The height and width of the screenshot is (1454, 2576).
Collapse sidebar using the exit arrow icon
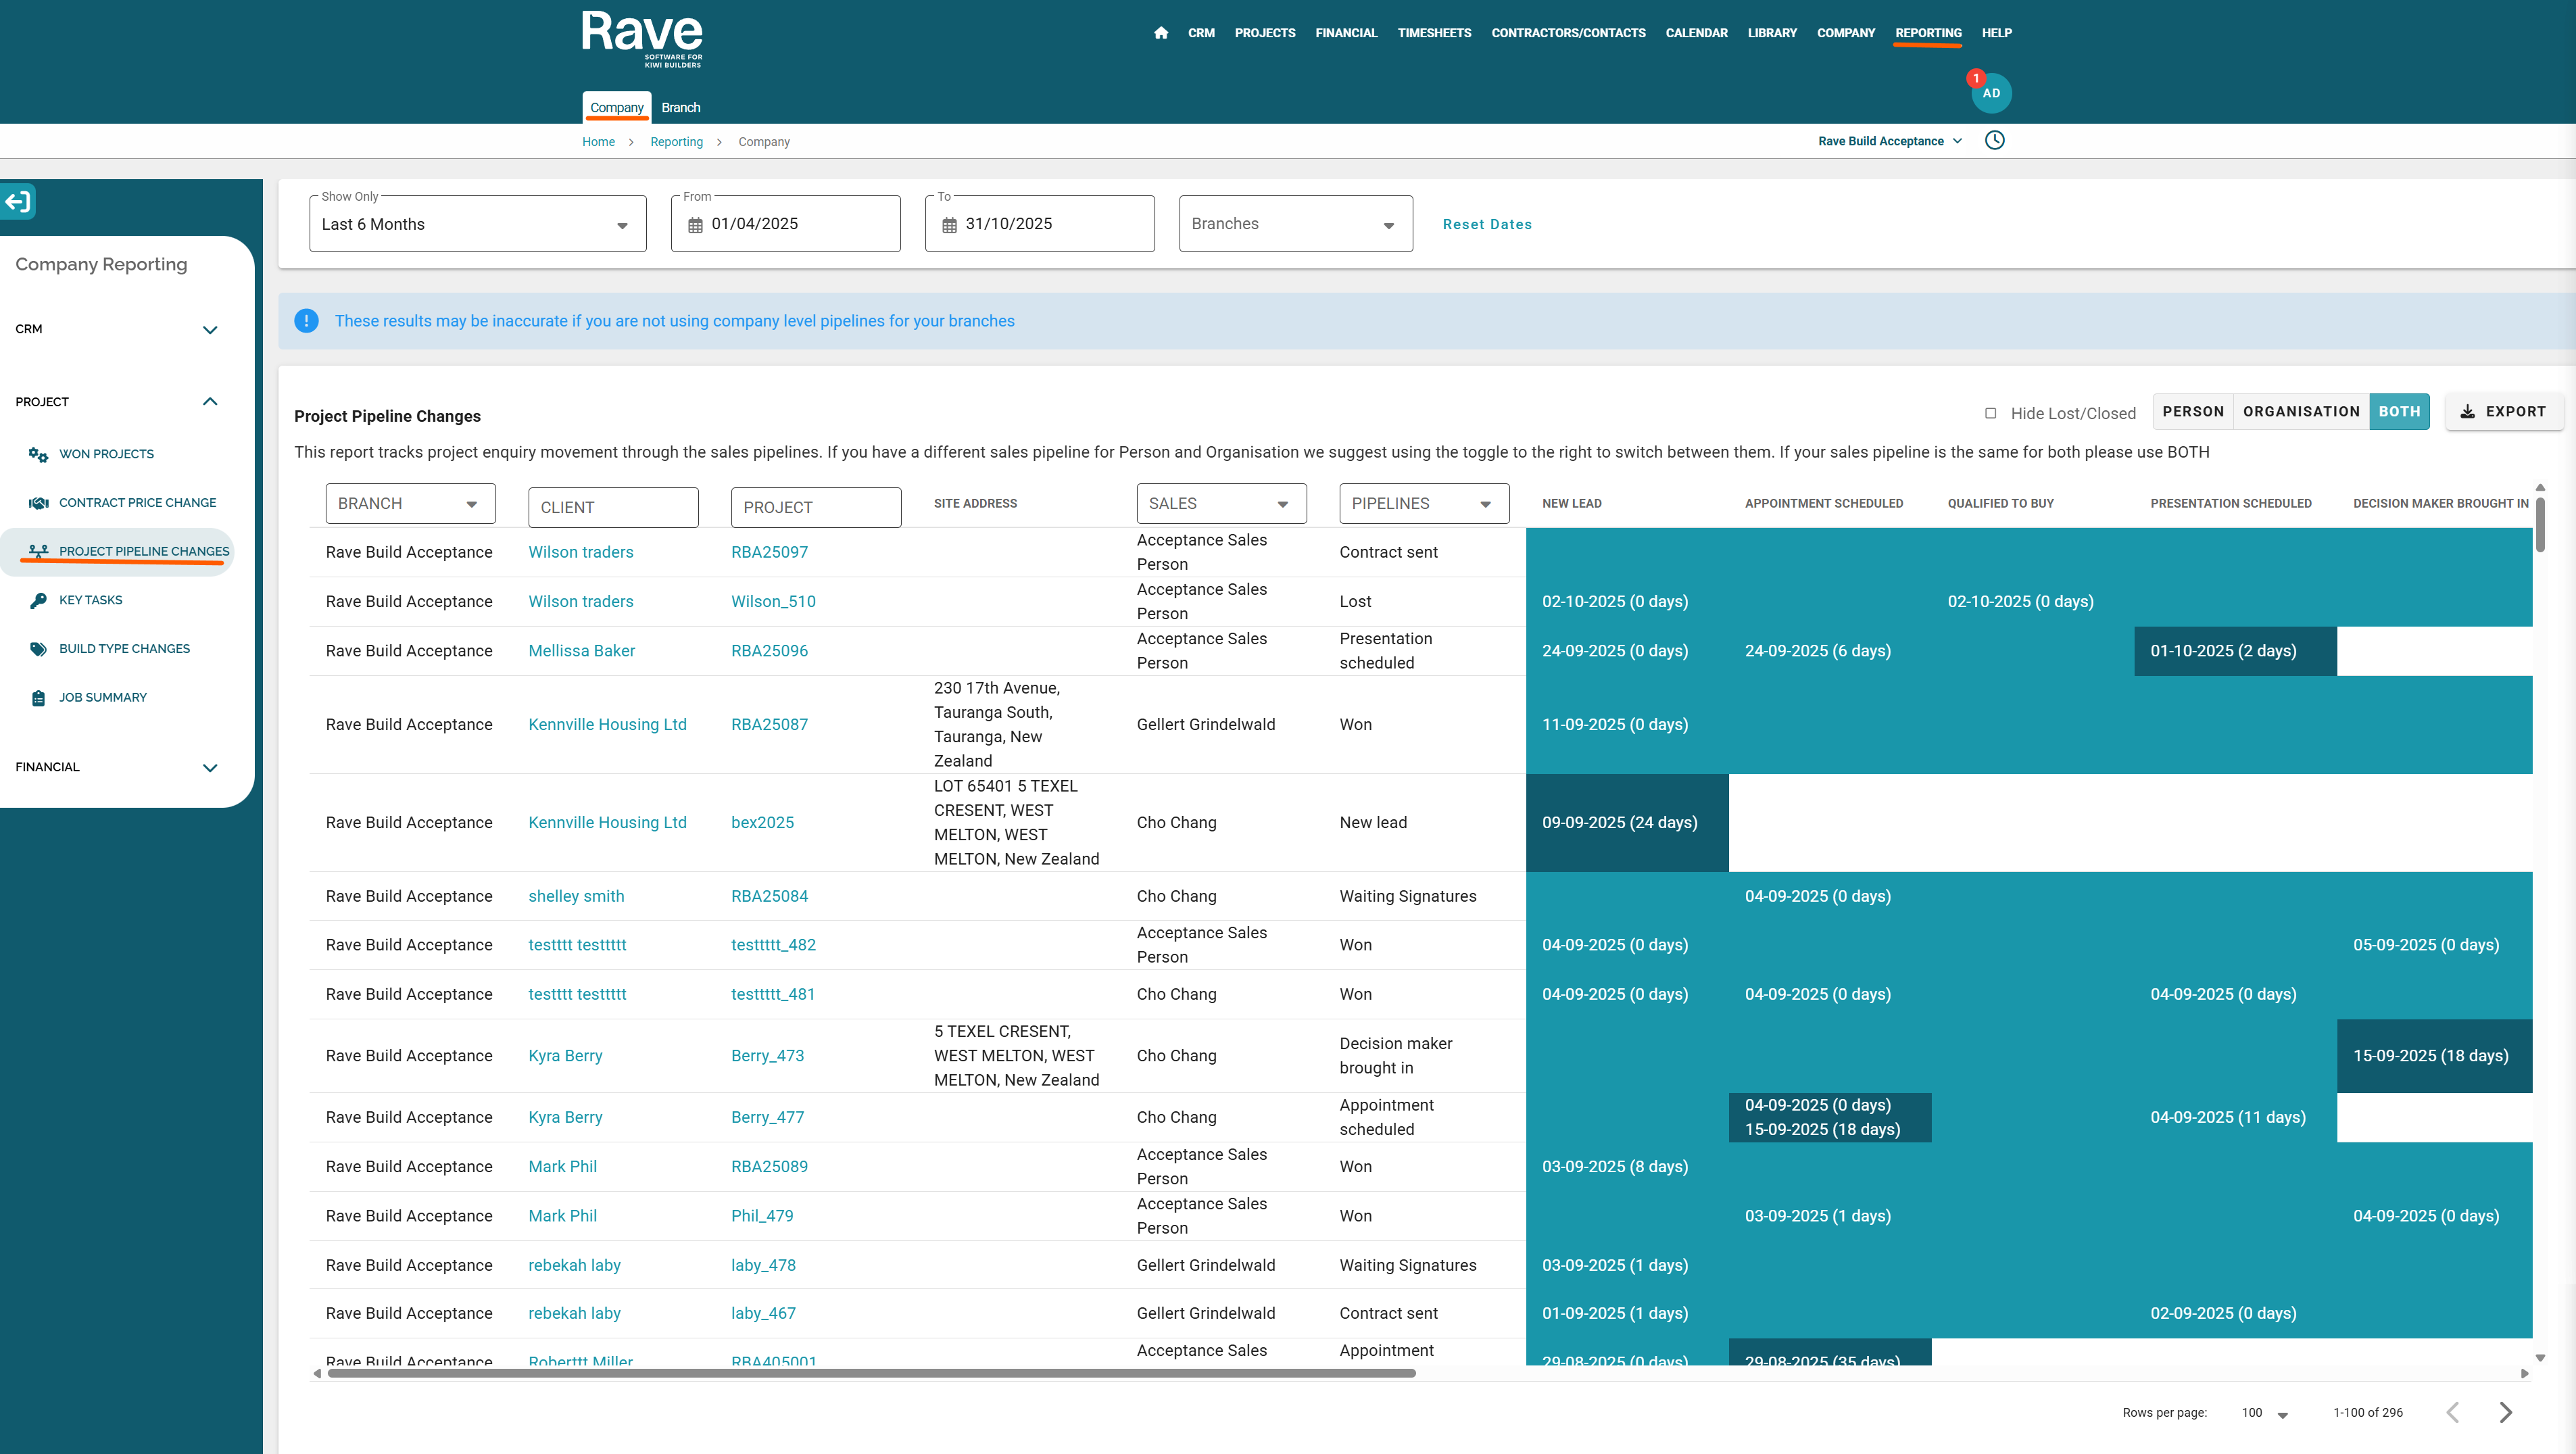coord(19,202)
